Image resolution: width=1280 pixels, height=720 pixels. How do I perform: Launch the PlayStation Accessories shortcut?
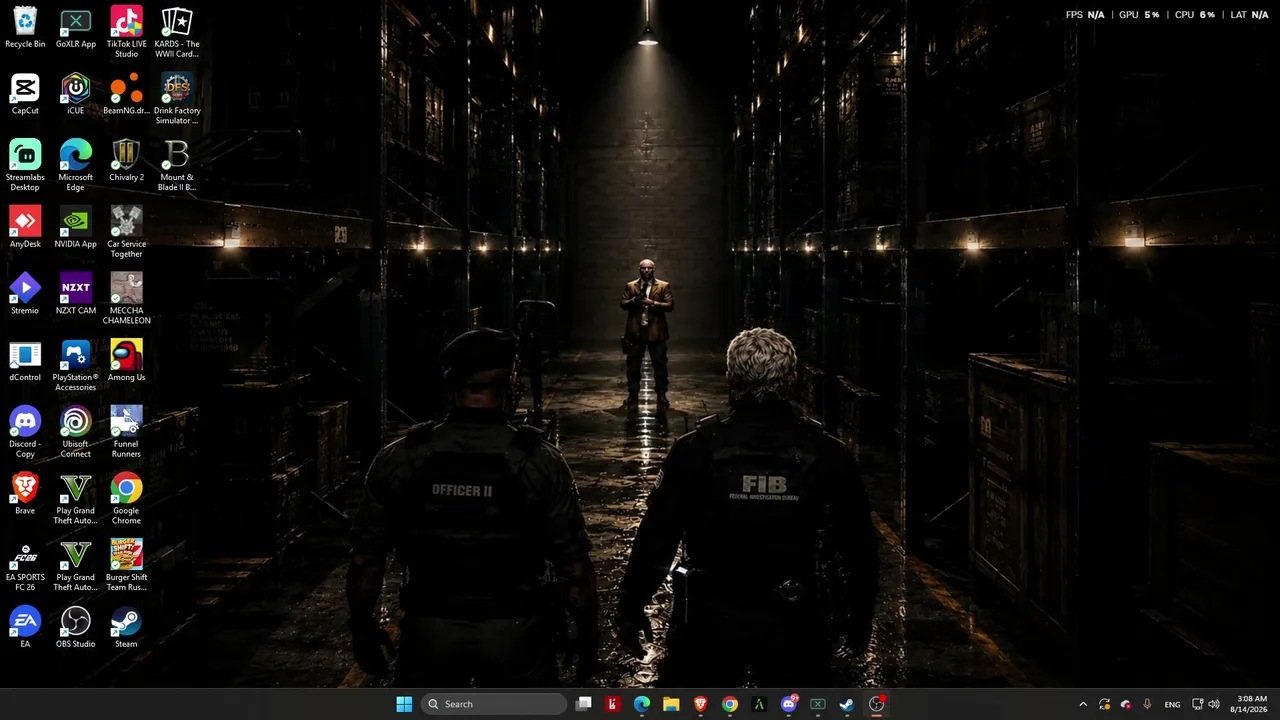[76, 366]
